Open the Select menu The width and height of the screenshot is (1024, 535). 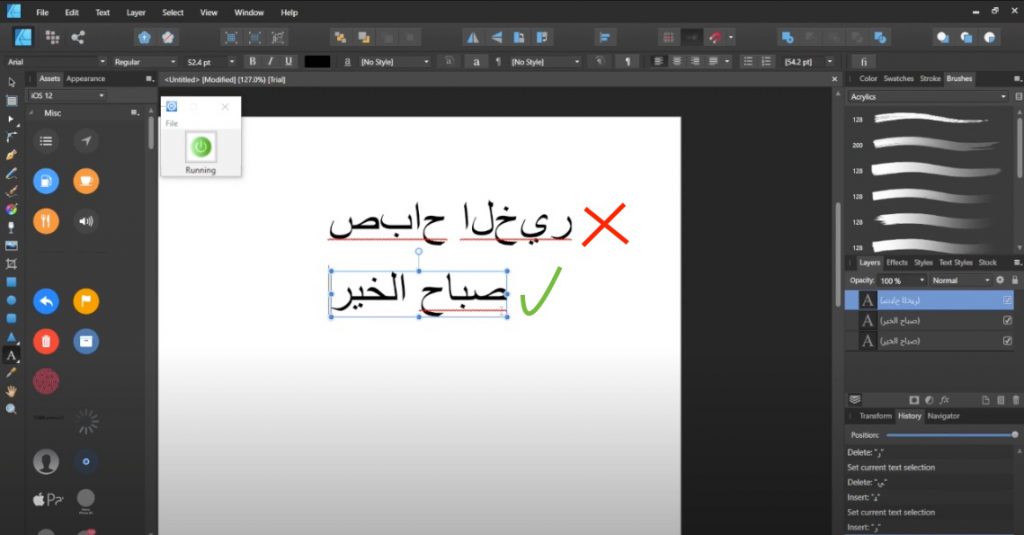[x=172, y=12]
